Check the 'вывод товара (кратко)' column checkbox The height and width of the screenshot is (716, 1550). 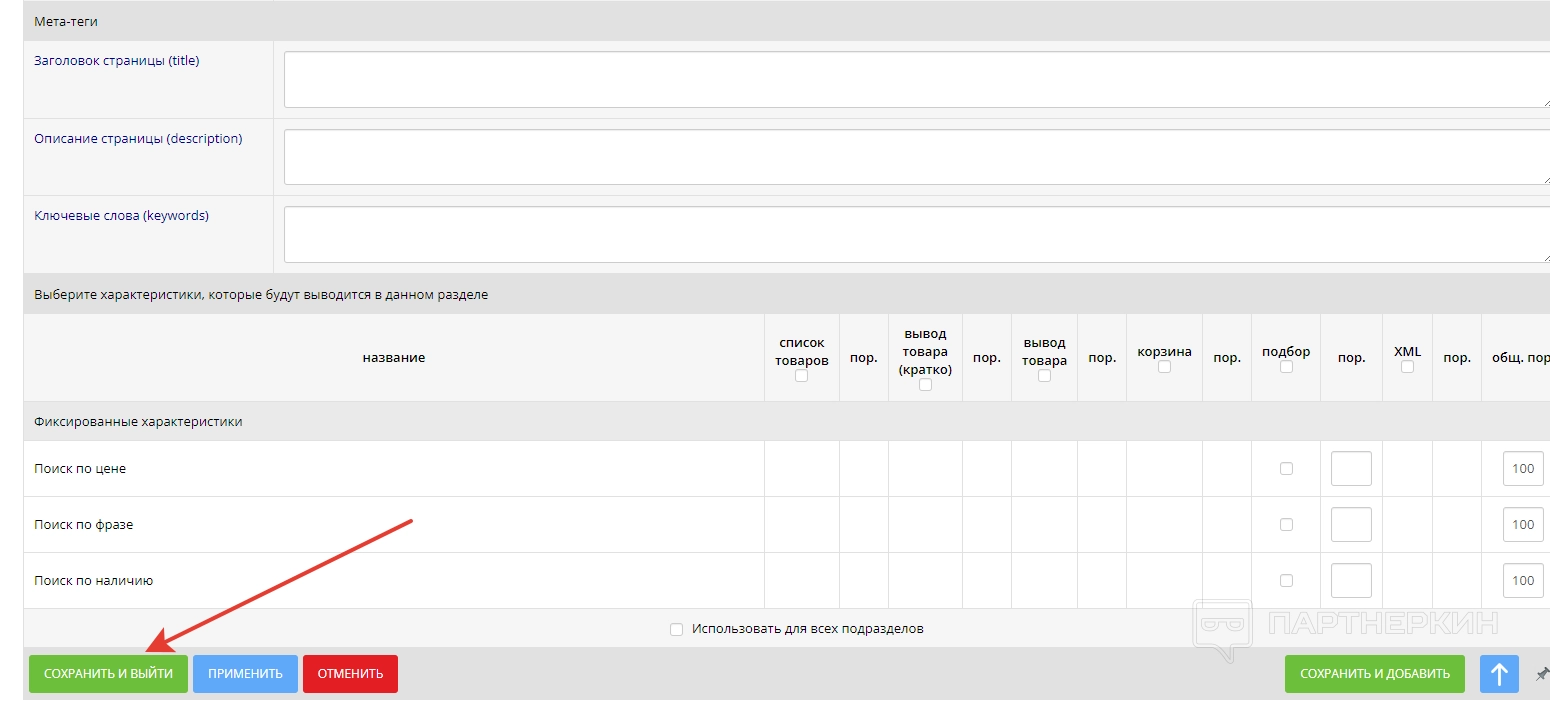[x=925, y=384]
